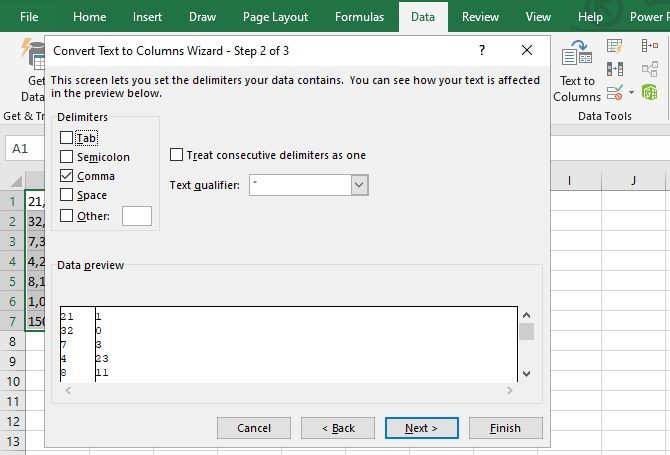Toggle Treat consecutive delimiters as one
The width and height of the screenshot is (670, 455).
pyautogui.click(x=177, y=155)
